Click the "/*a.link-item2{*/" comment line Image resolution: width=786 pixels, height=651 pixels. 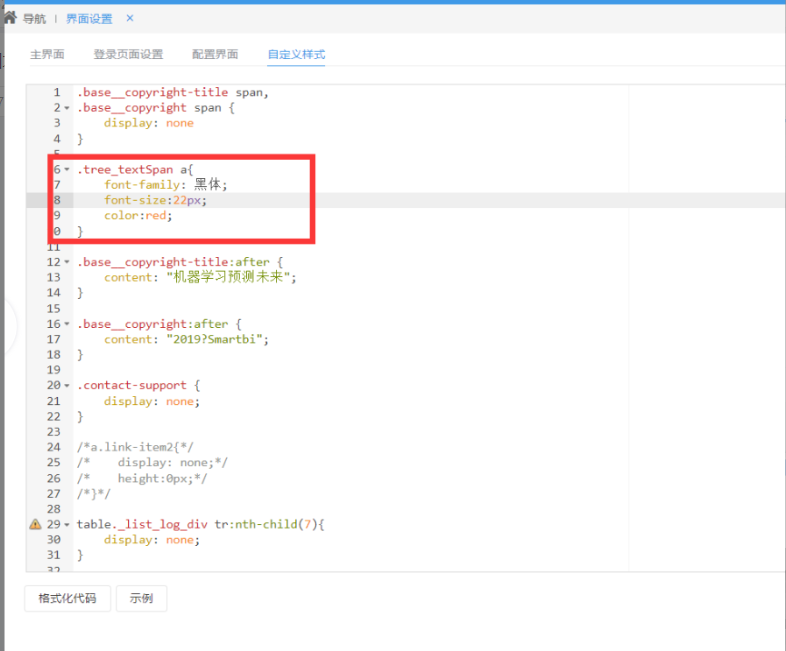click(135, 447)
